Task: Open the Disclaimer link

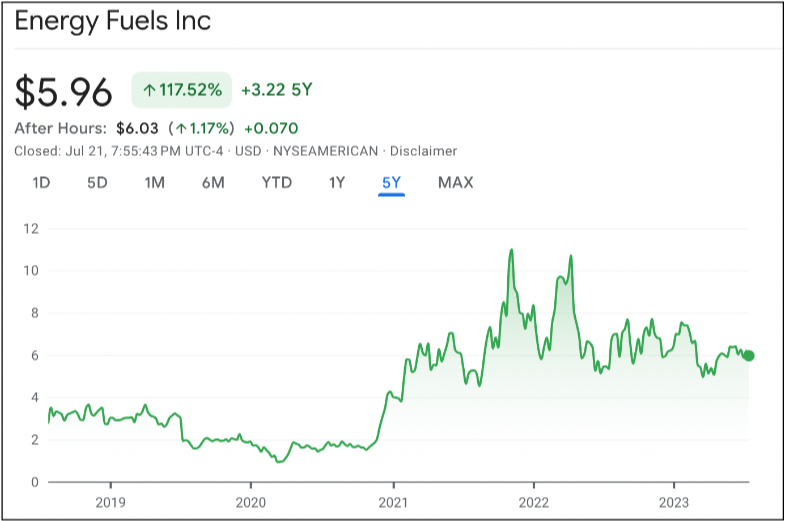Action: [x=424, y=151]
